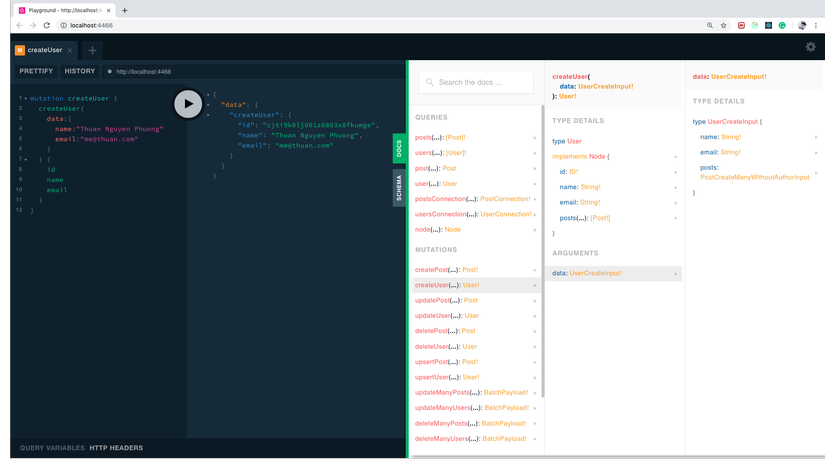Open Playground settings gear

pos(810,47)
